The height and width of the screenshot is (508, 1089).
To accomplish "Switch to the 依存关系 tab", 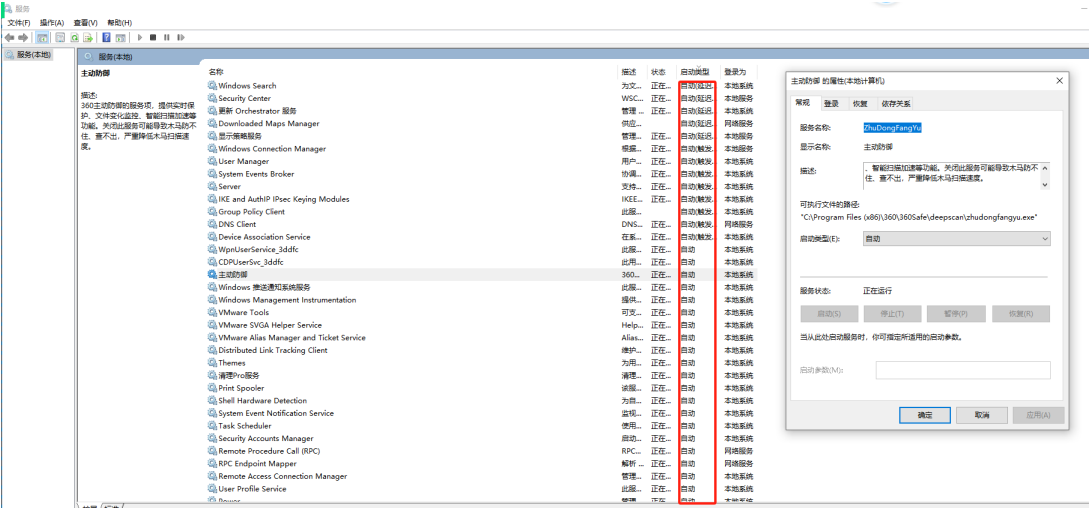I will [x=896, y=104].
